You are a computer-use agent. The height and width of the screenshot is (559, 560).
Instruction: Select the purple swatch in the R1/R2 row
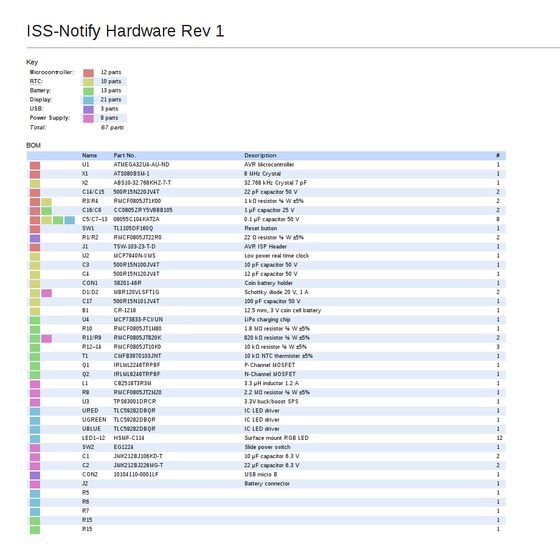[x=35, y=238]
